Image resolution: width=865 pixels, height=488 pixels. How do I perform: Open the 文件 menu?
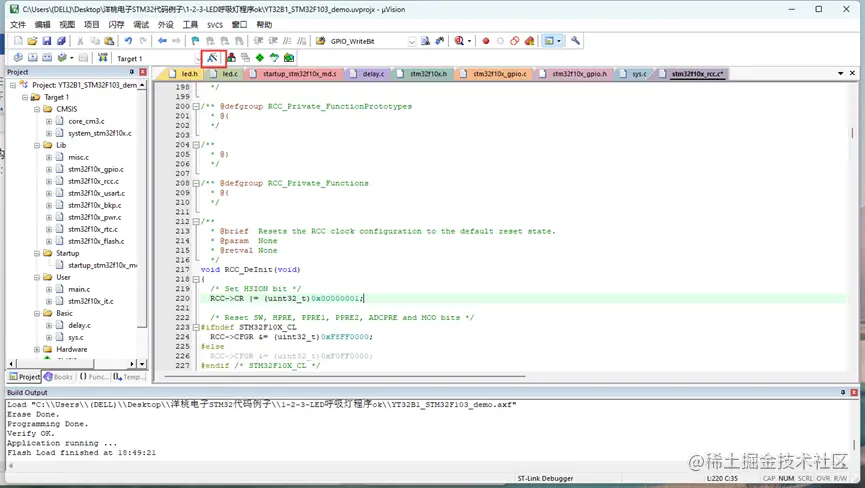point(18,25)
